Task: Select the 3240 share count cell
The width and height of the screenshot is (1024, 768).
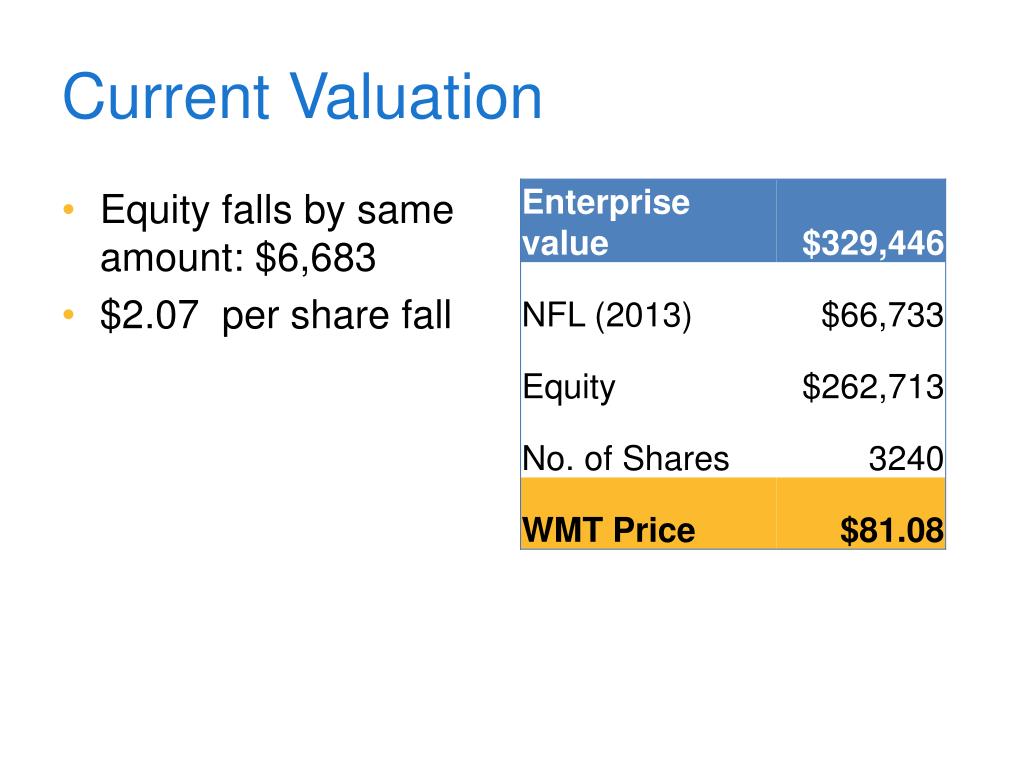Action: [905, 459]
